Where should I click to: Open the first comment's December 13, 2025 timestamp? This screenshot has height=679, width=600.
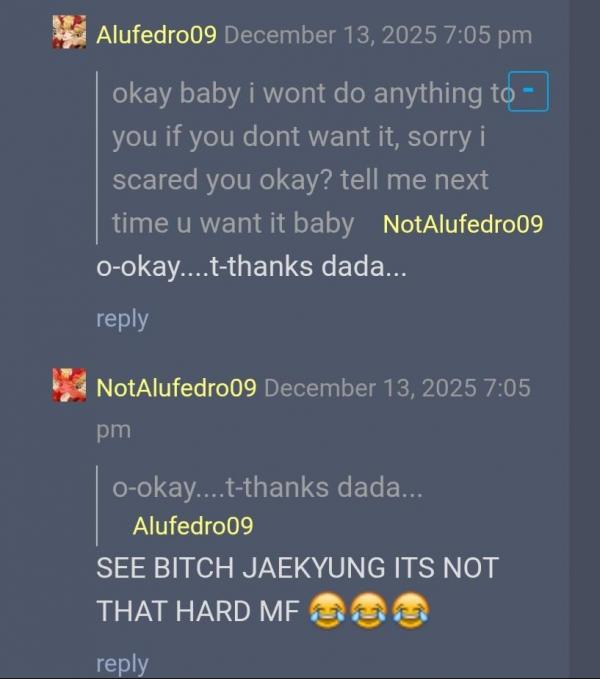[378, 35]
